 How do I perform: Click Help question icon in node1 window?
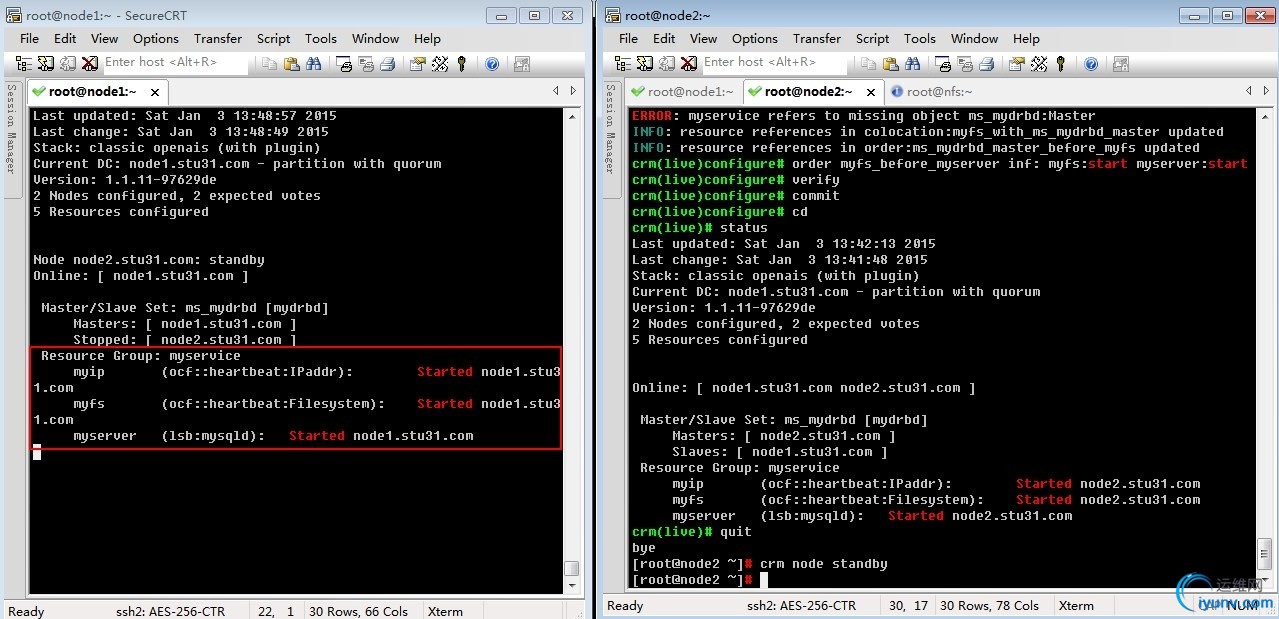tap(492, 63)
